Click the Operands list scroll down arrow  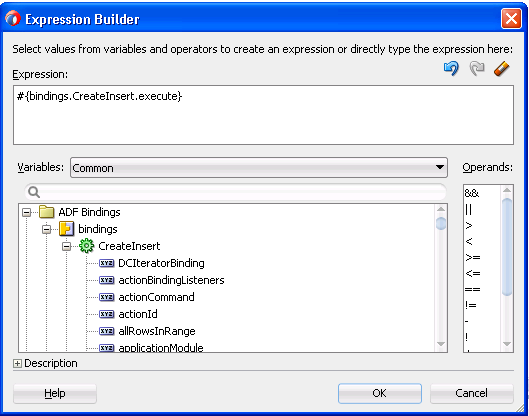(507, 344)
